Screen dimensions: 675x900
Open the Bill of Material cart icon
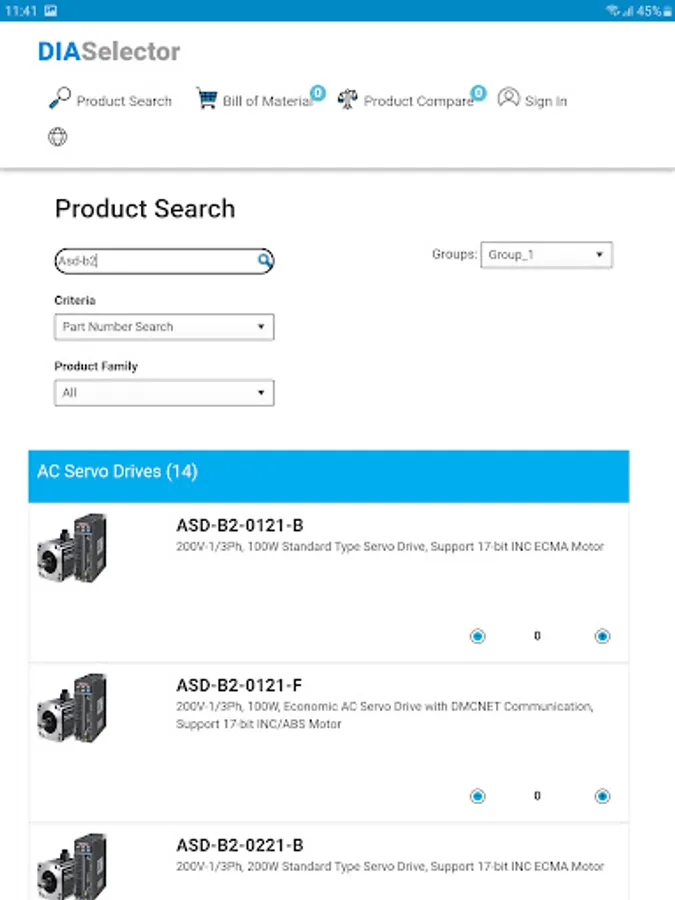coord(207,99)
